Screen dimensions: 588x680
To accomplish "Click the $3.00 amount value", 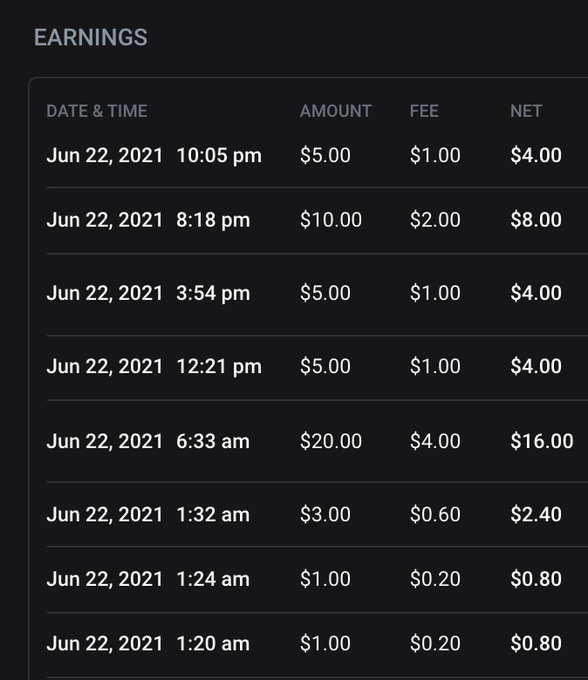I will pos(325,515).
